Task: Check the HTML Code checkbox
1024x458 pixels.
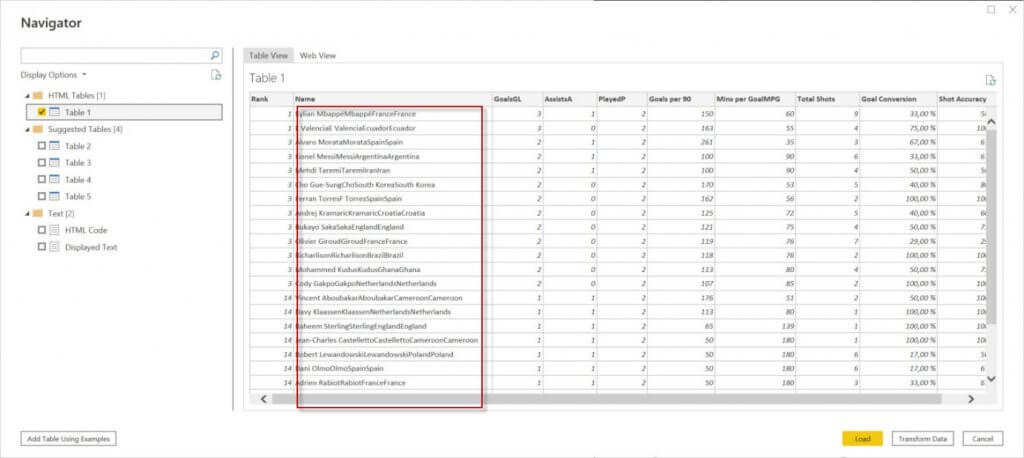Action: click(42, 230)
